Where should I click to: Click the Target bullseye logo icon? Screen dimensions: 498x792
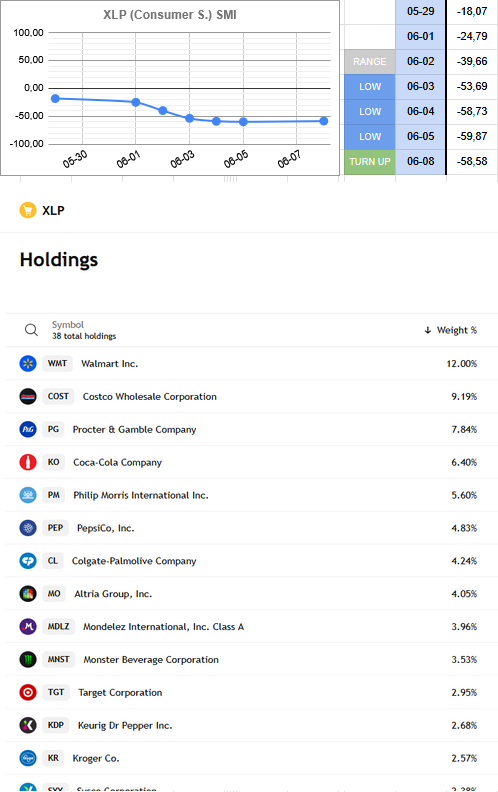pyautogui.click(x=28, y=692)
